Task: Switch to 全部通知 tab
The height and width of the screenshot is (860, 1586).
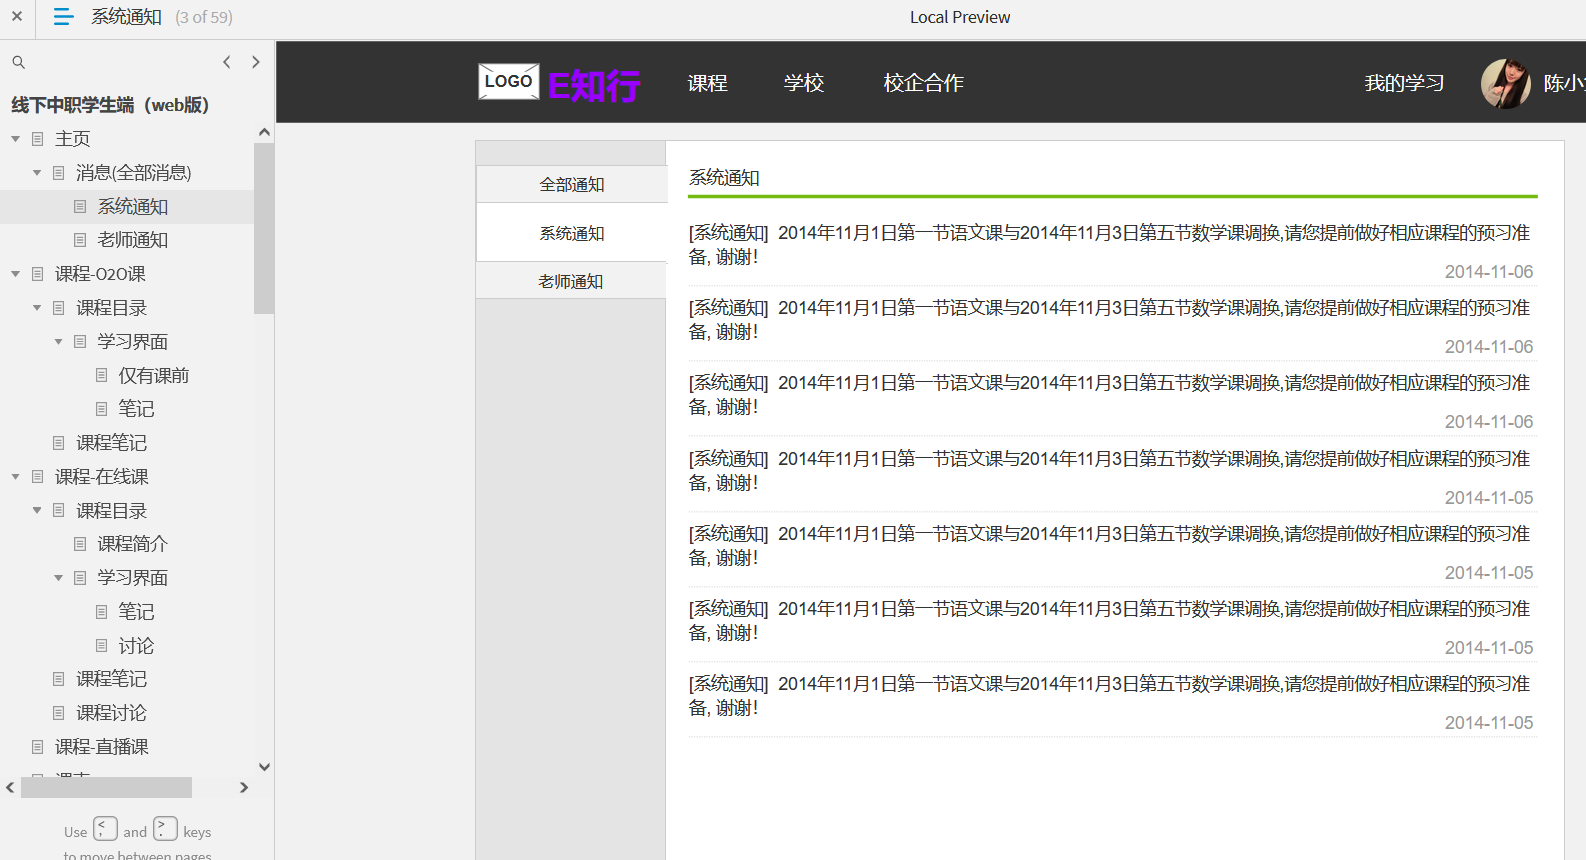Action: (572, 184)
